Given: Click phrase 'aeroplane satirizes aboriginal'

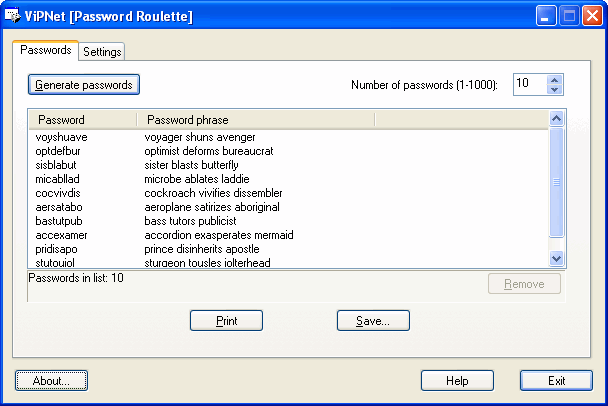Looking at the screenshot, I should pyautogui.click(x=212, y=207).
